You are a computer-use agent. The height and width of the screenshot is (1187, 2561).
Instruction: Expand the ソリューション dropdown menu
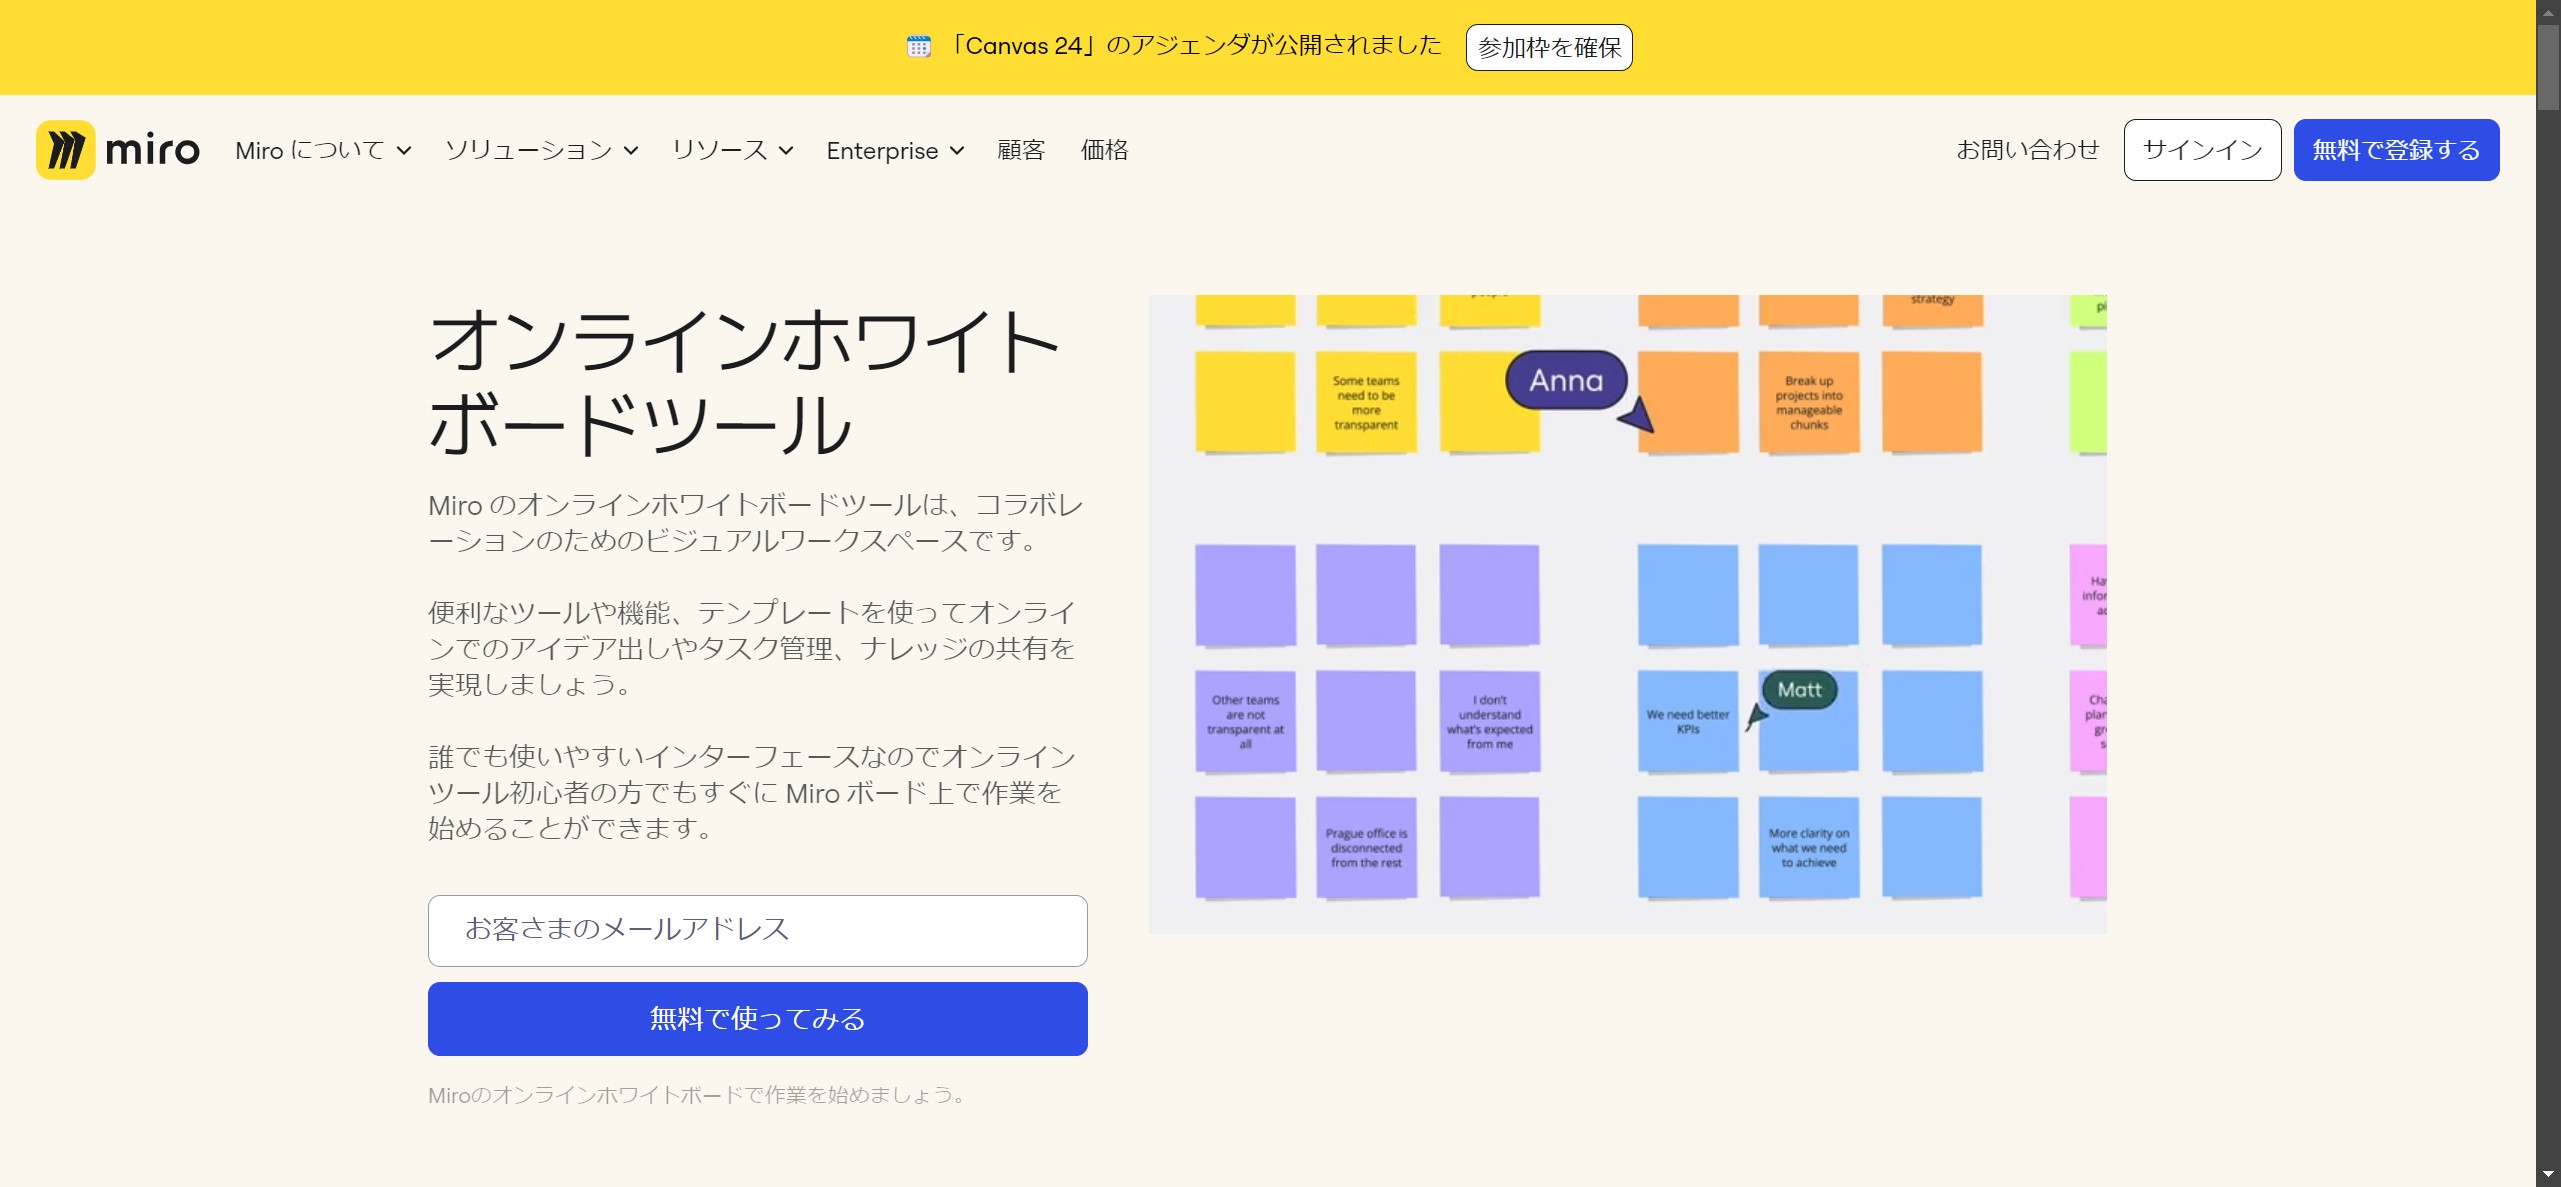click(541, 150)
